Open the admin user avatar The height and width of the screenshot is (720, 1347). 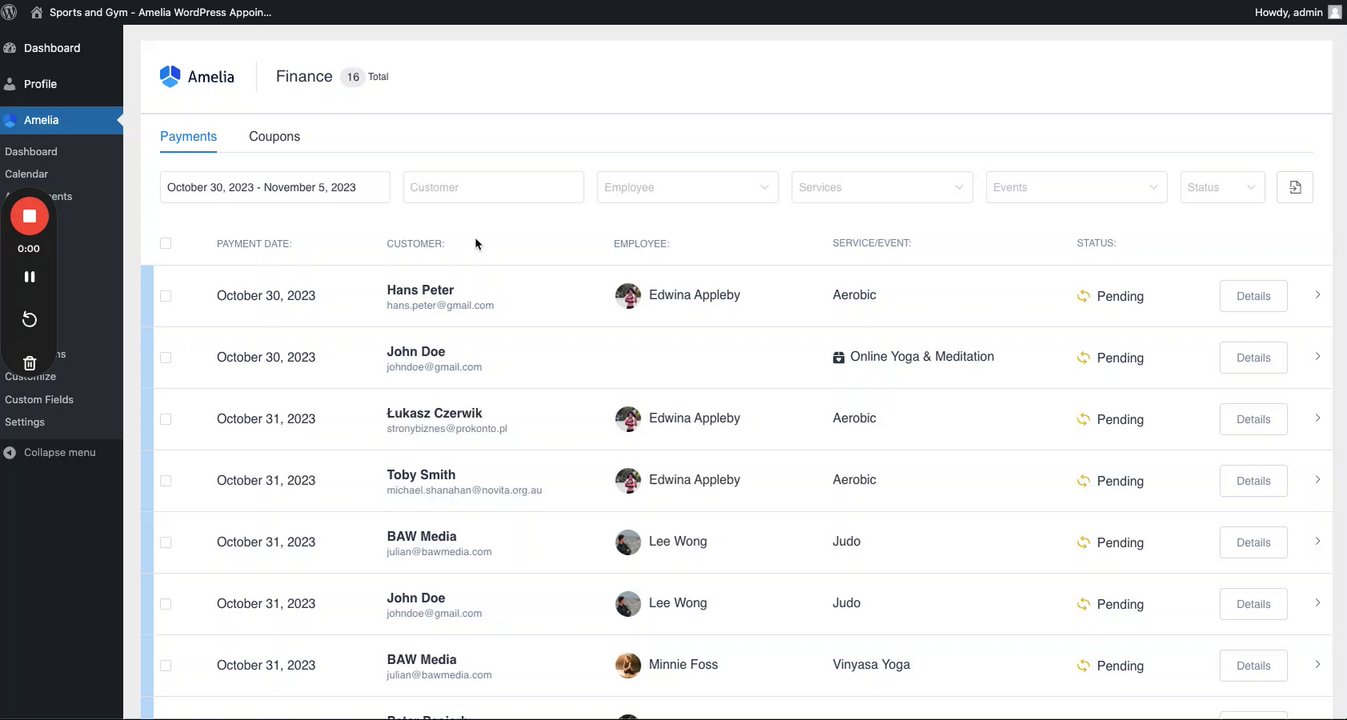click(1334, 12)
